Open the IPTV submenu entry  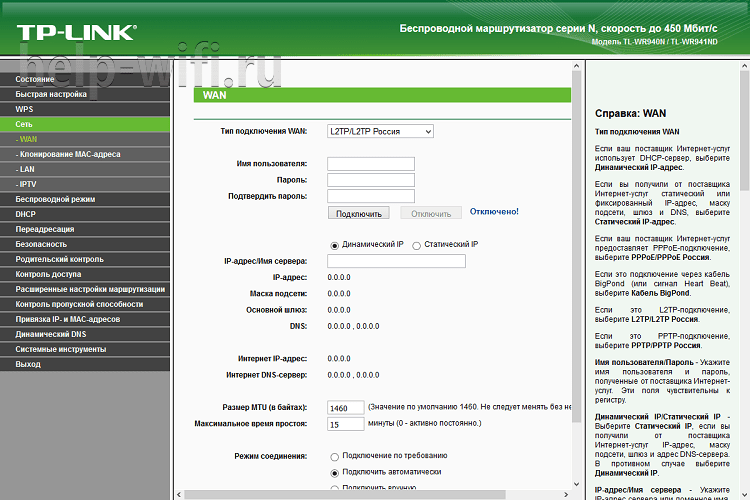85,184
